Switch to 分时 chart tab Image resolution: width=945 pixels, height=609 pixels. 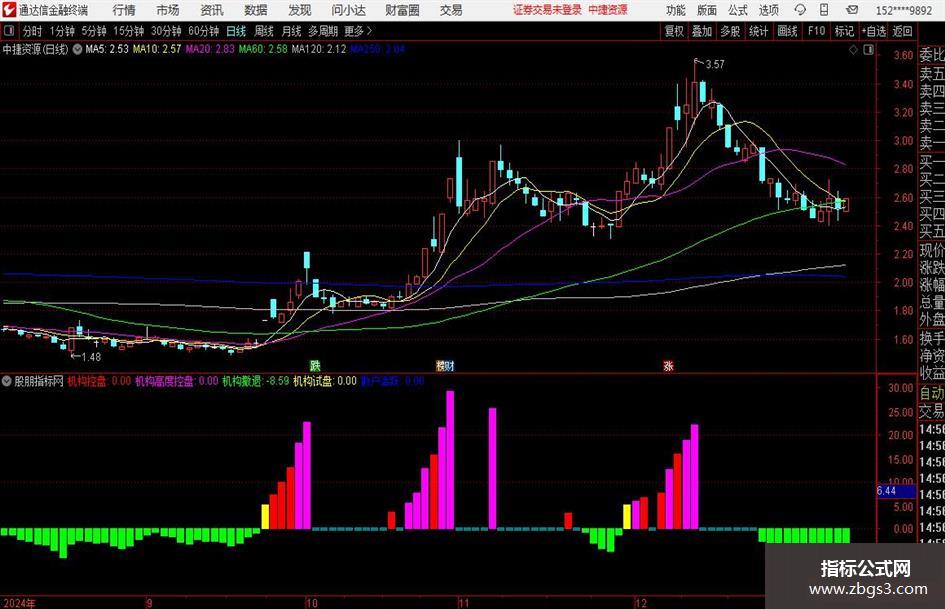pyautogui.click(x=33, y=31)
